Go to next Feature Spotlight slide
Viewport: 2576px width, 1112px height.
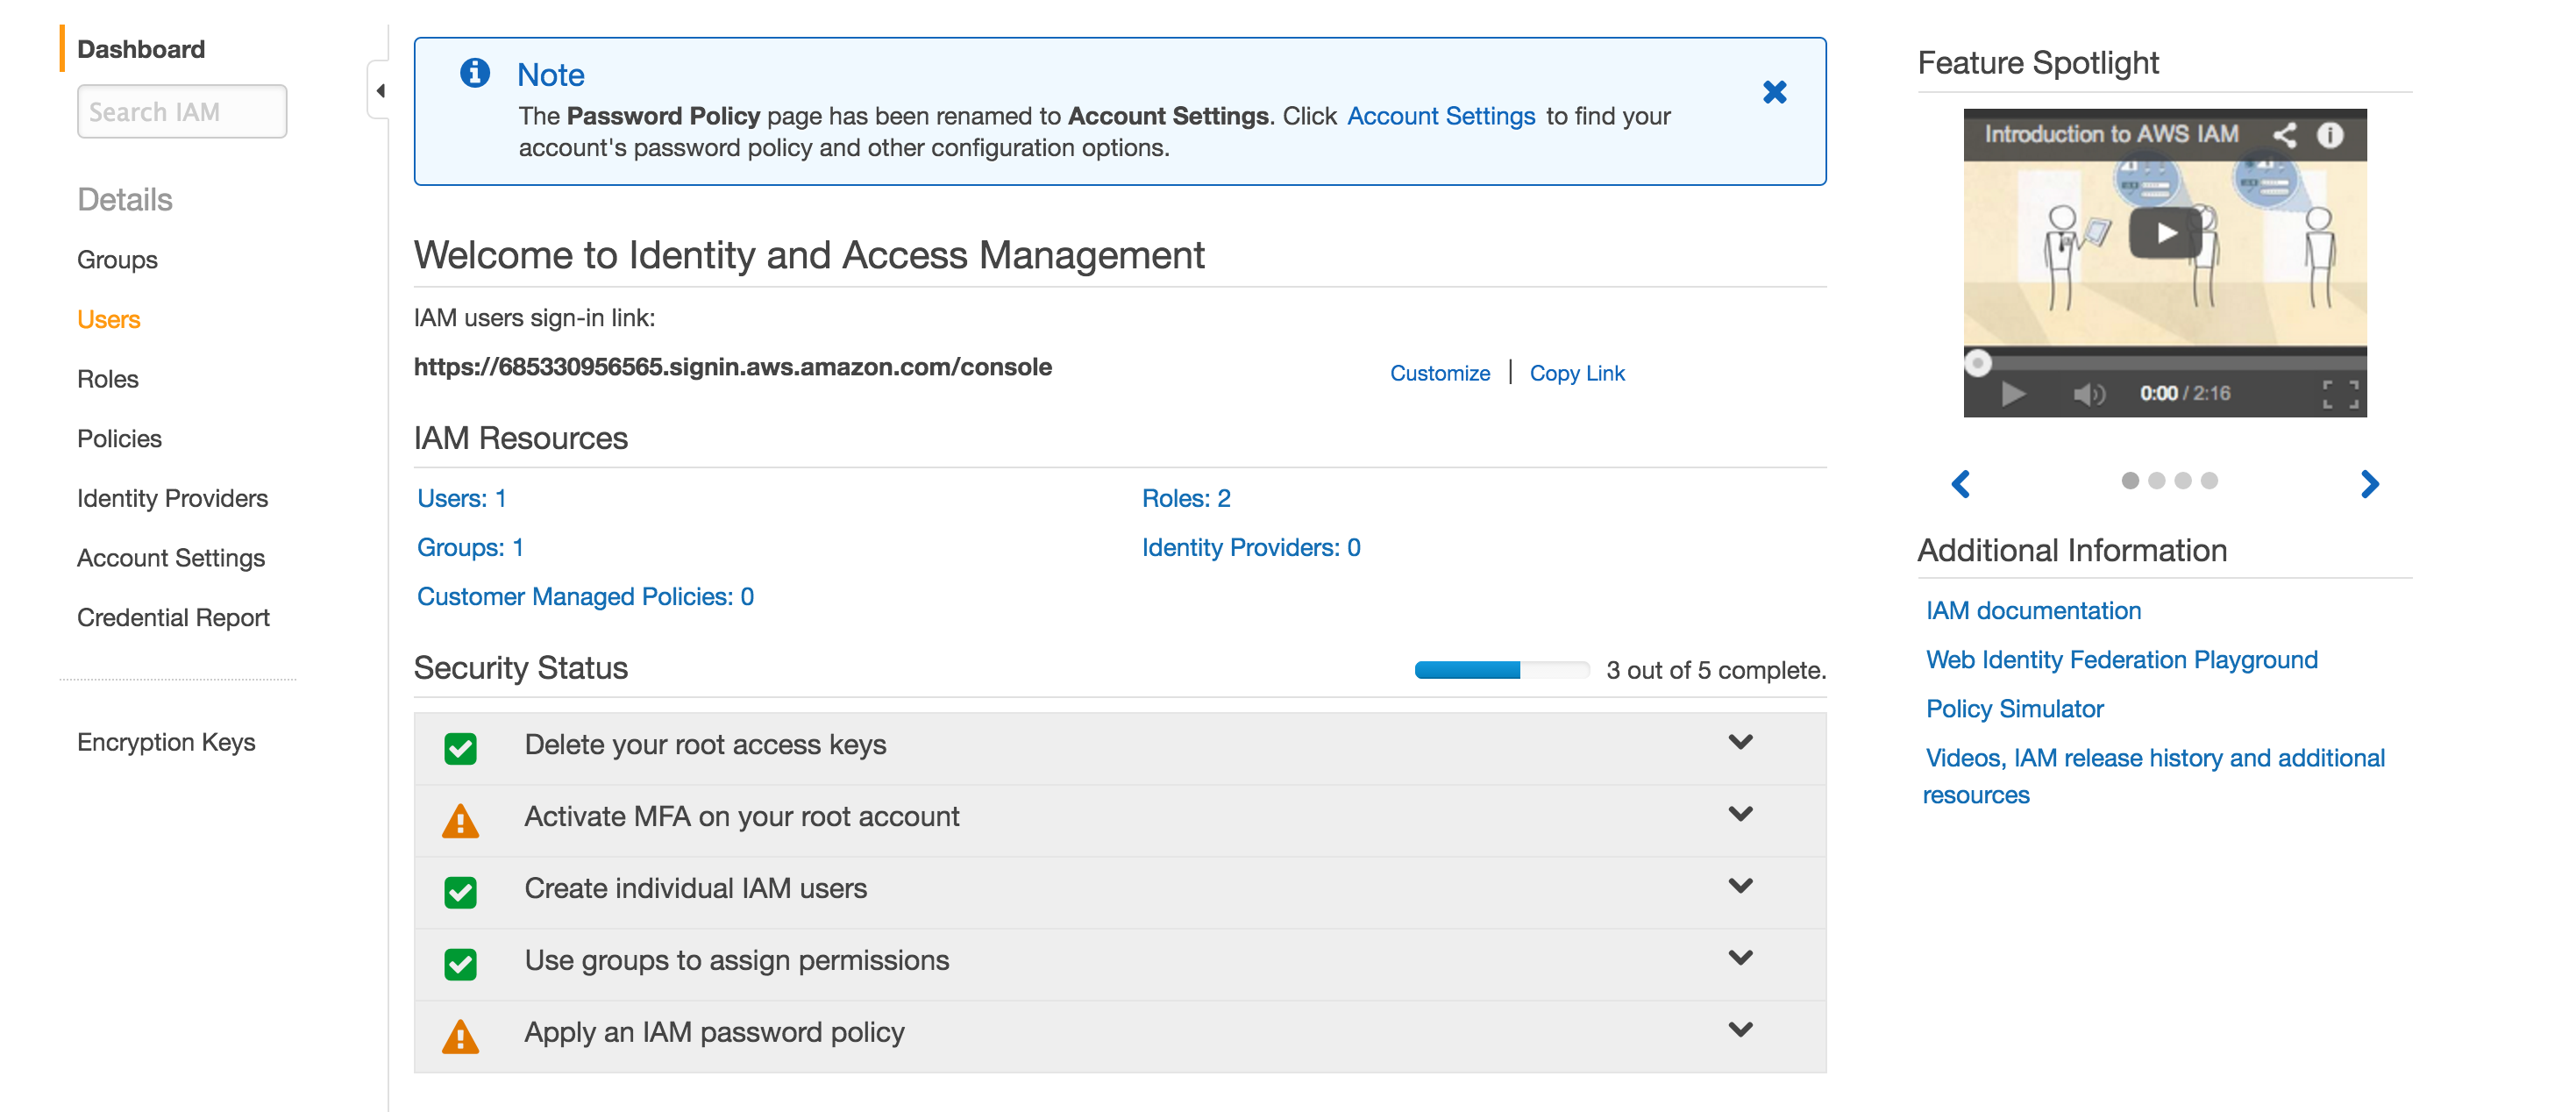(x=2369, y=484)
